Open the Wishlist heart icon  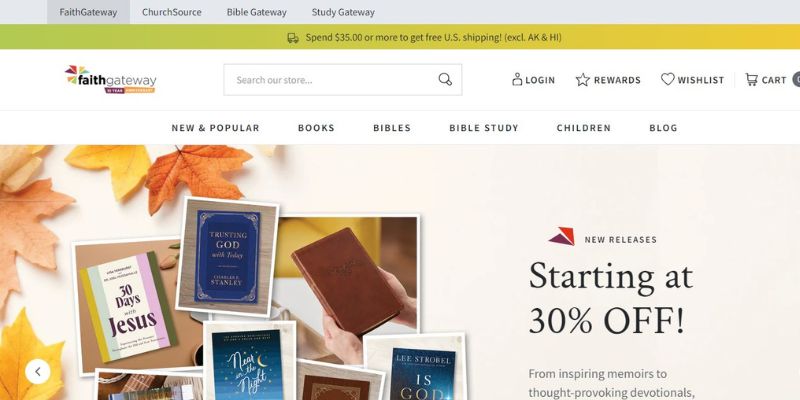(x=667, y=79)
